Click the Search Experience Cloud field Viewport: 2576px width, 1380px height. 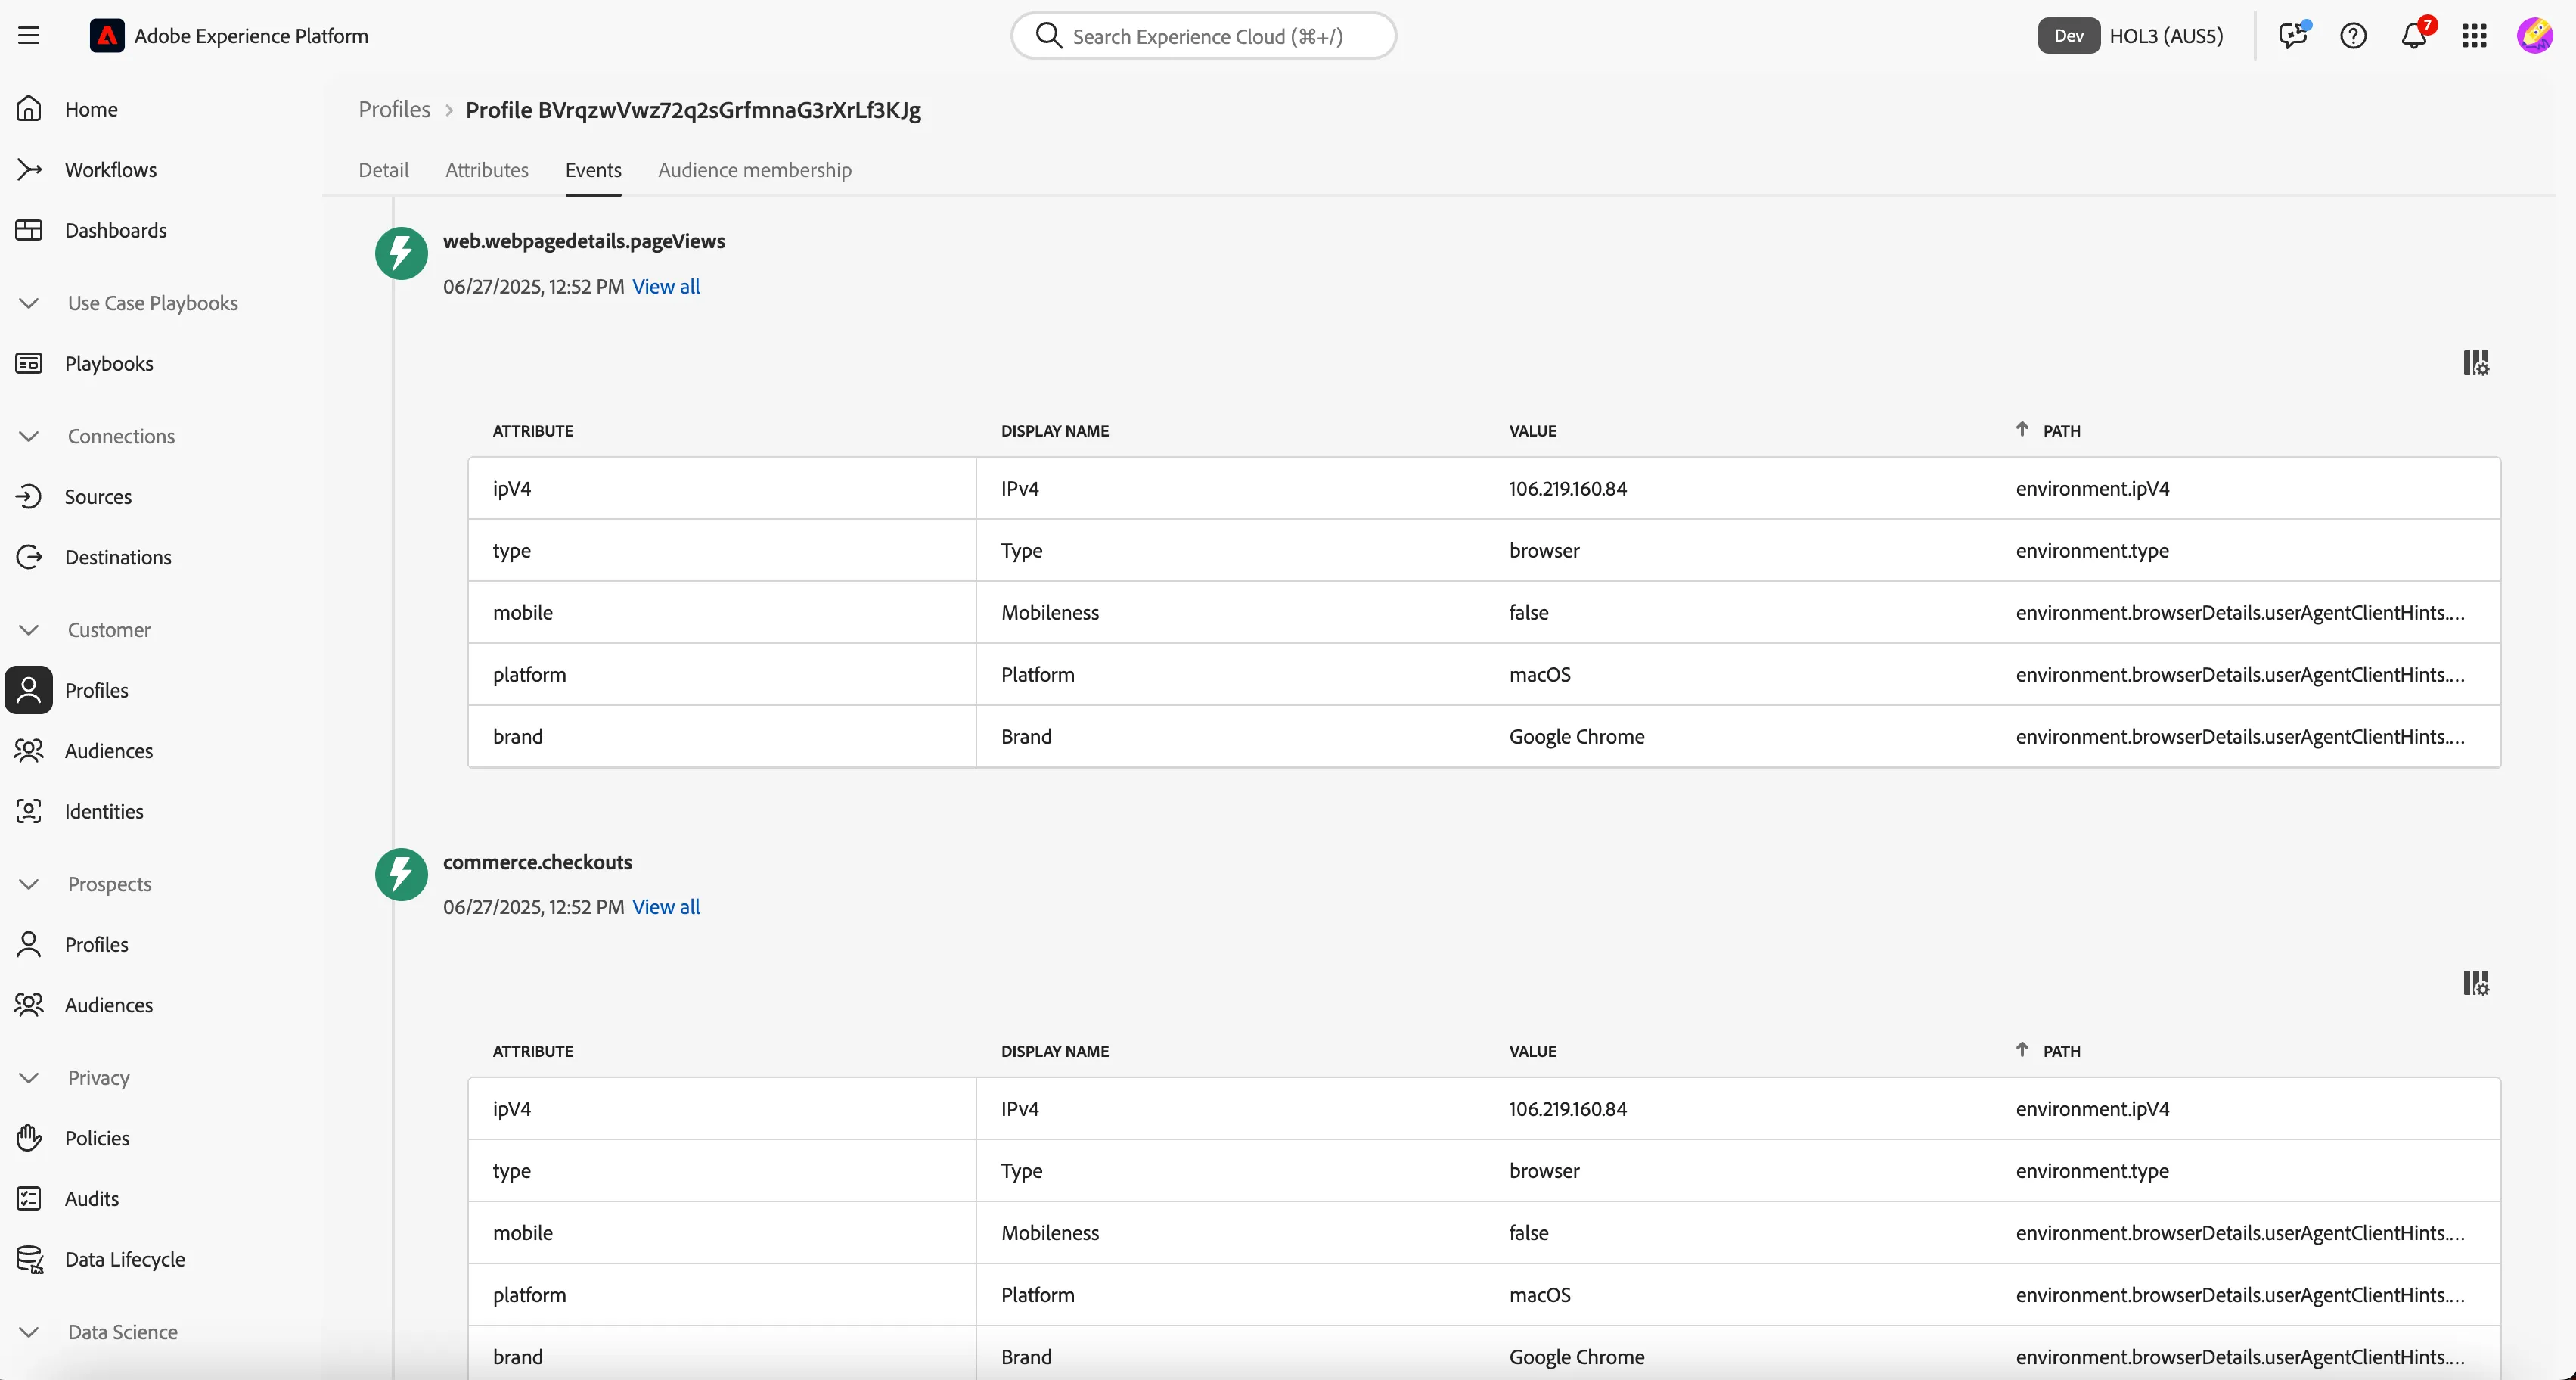[x=1203, y=36]
